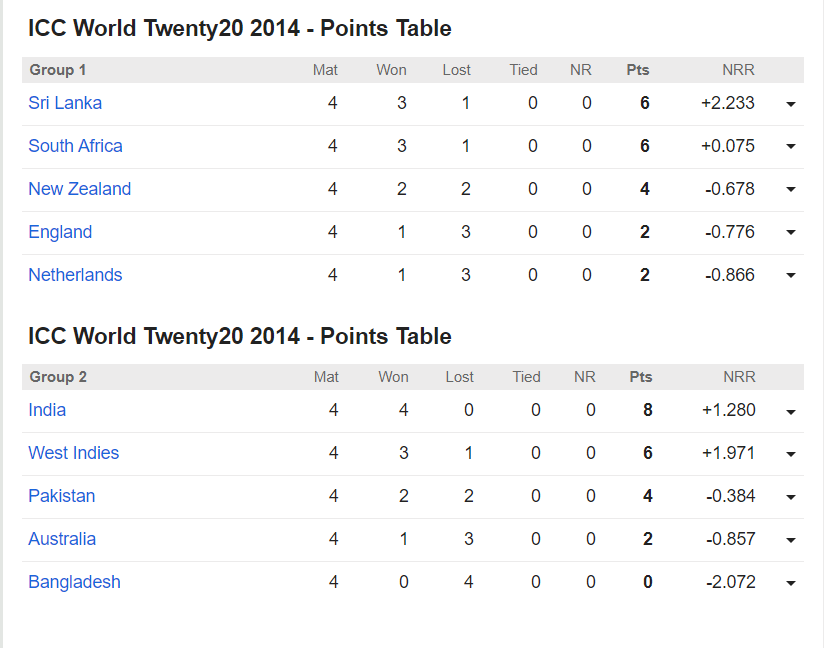This screenshot has height=648, width=827.
Task: Open the Sri Lanka team link
Action: point(65,103)
